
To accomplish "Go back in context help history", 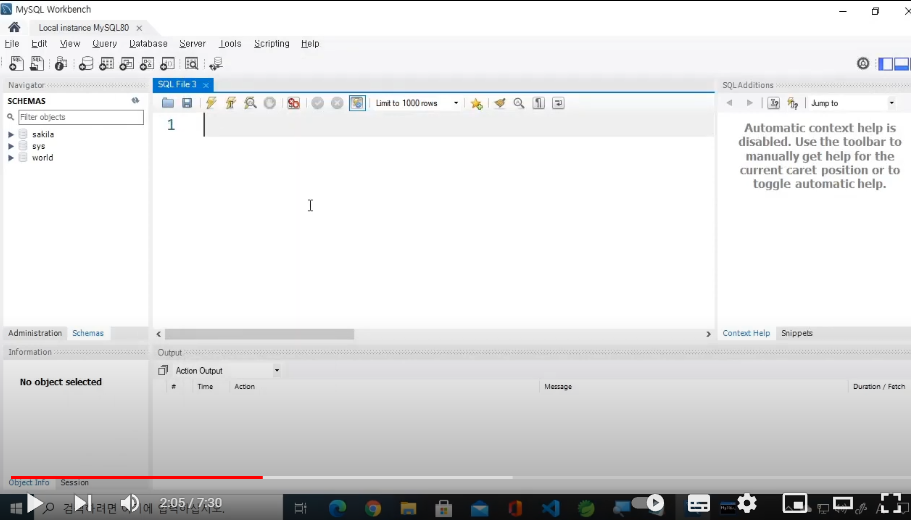I will click(x=729, y=103).
